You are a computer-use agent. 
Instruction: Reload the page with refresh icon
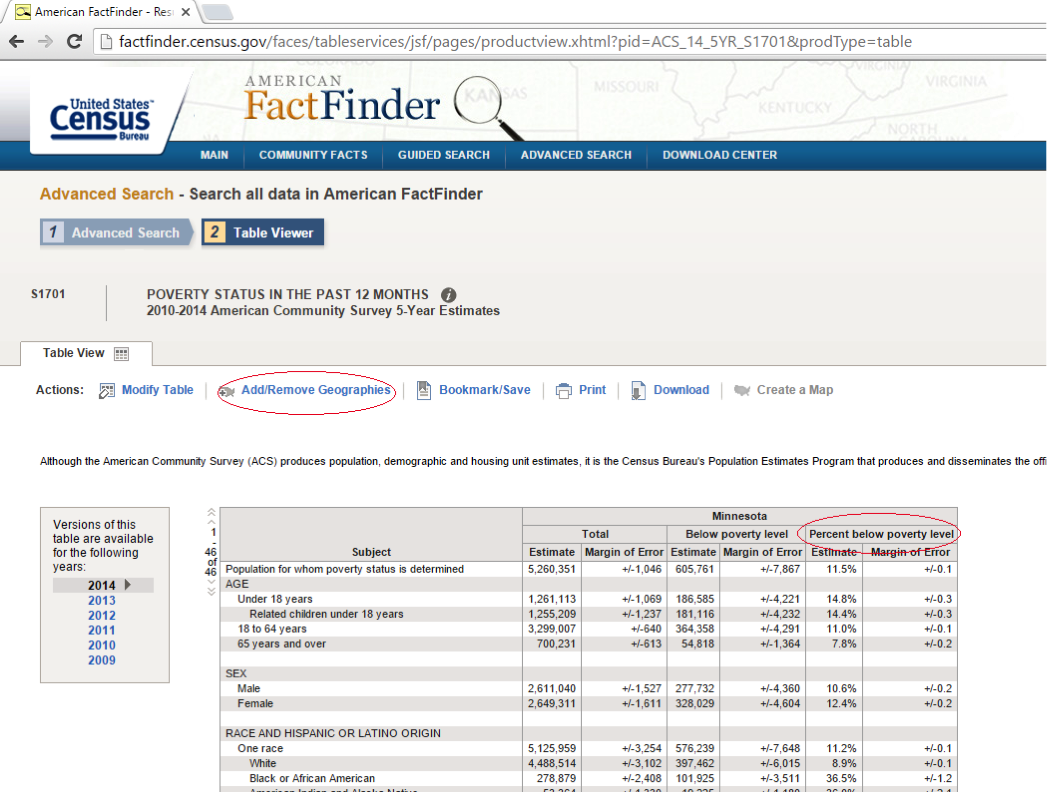pyautogui.click(x=75, y=41)
